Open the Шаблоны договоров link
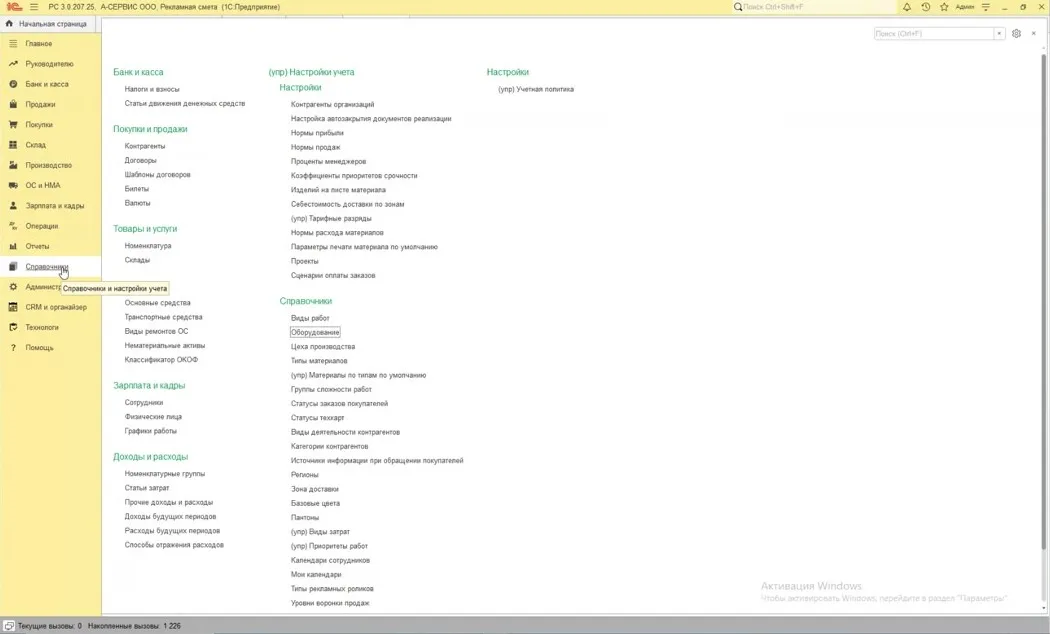This screenshot has height=634, width=1050. (x=157, y=175)
